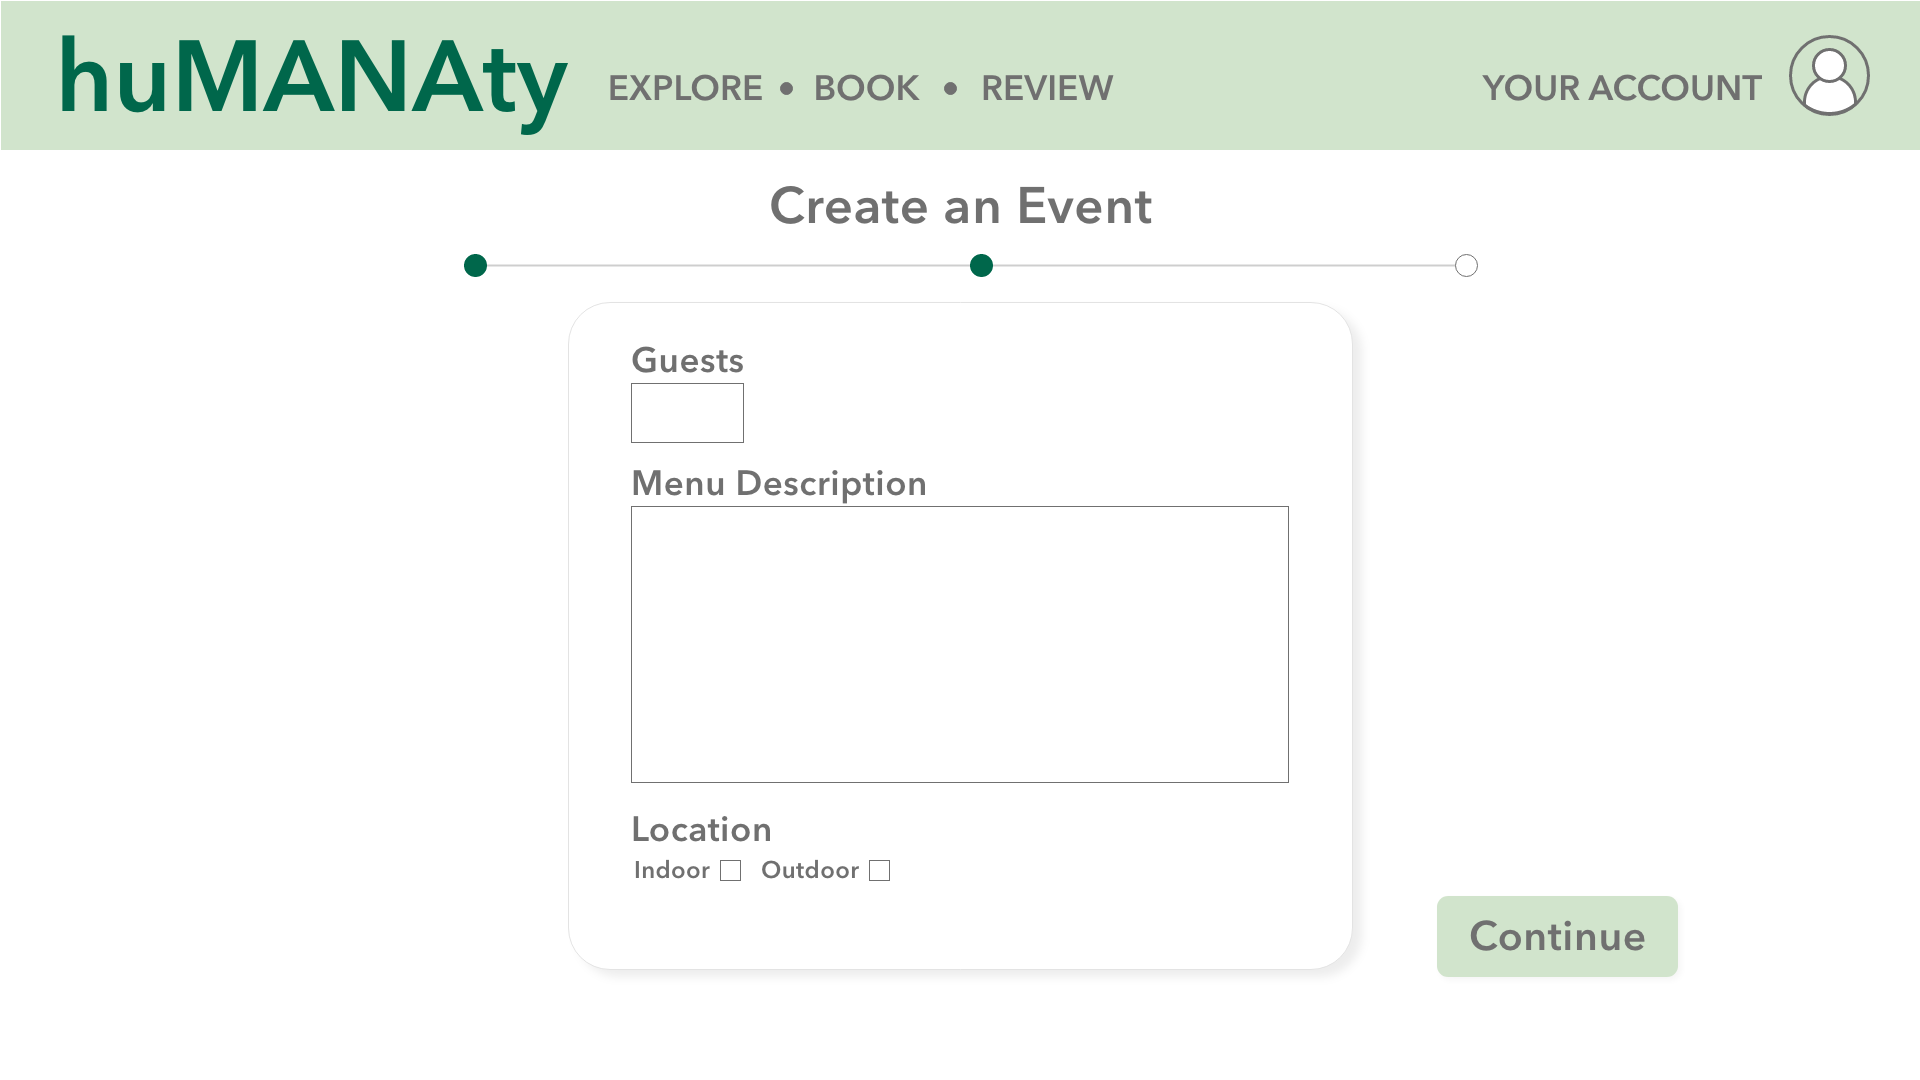
Task: Check the Indoor location checkbox
Action: 731,871
